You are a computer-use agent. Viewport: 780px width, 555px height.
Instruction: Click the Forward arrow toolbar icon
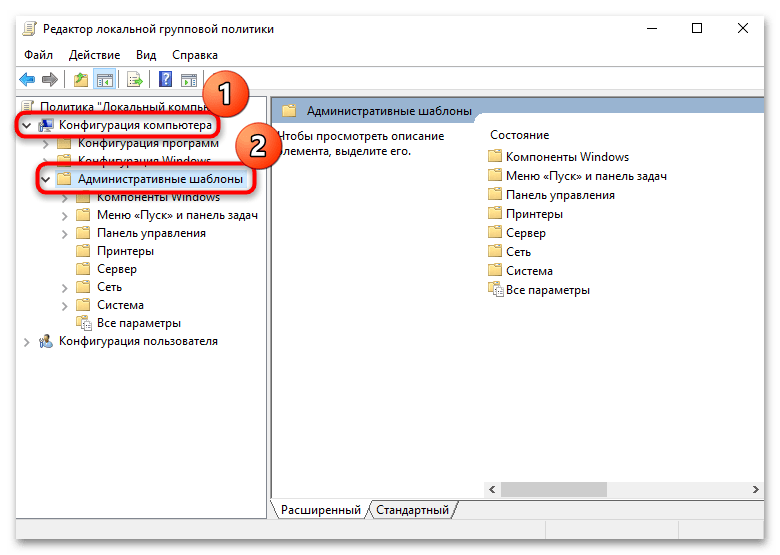pos(50,79)
